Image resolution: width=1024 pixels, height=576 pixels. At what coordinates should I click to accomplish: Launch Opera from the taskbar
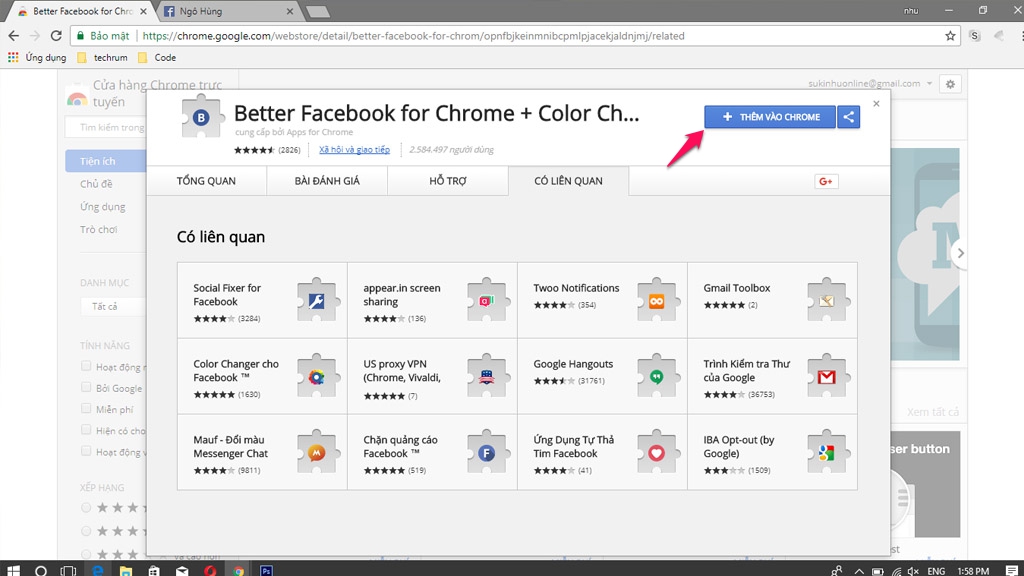(210, 570)
